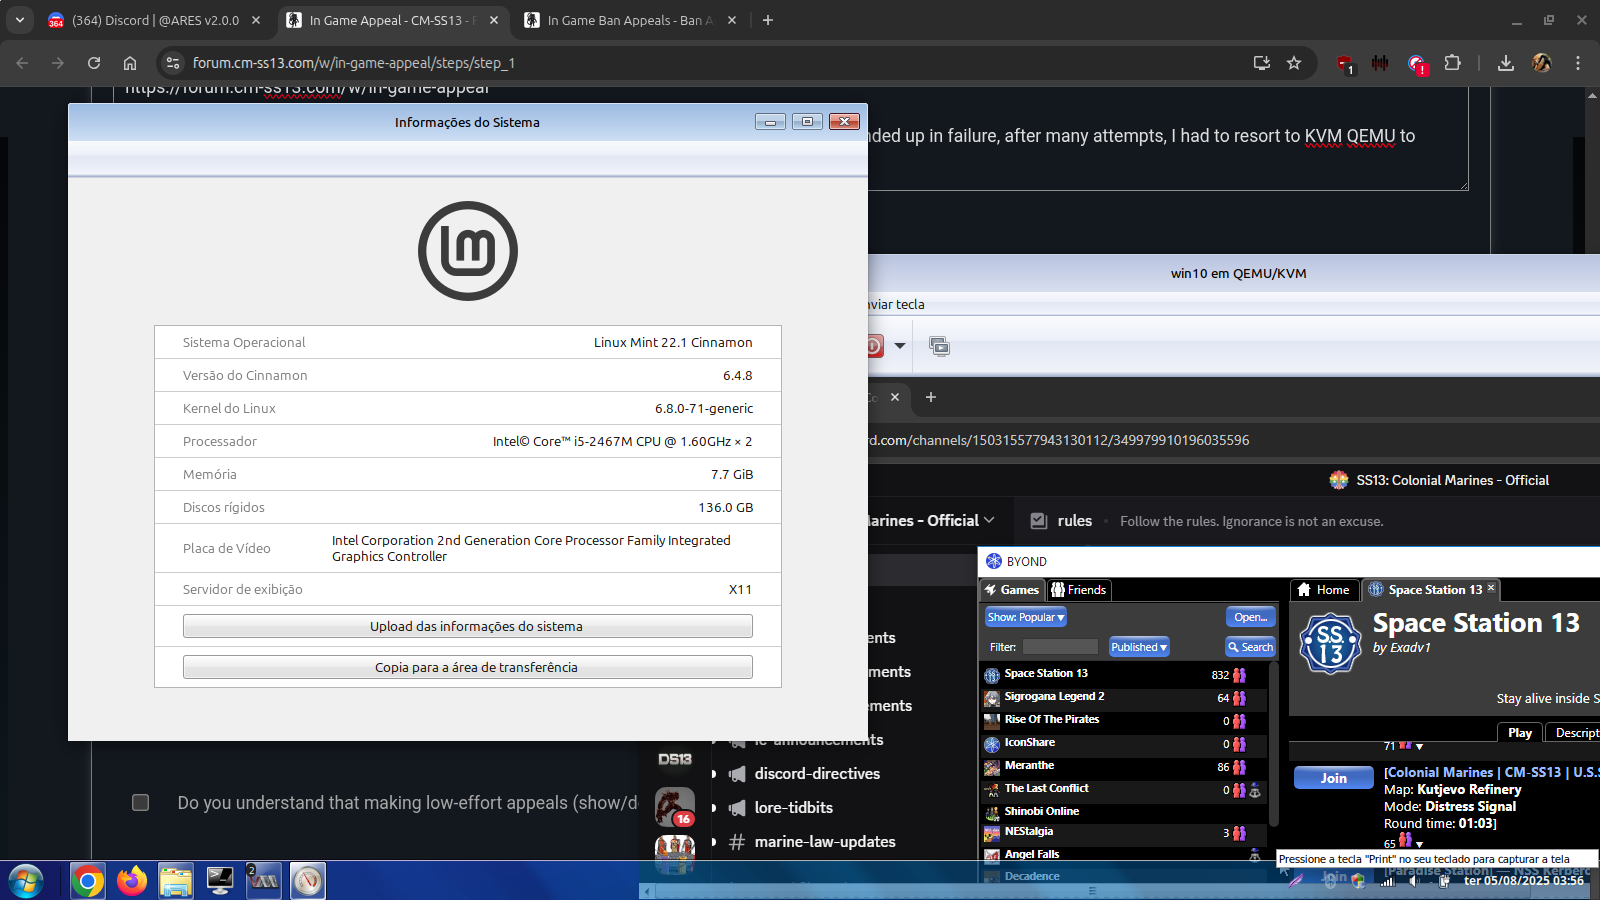The height and width of the screenshot is (900, 1600).
Task: Click the Chrome home icon
Action: coord(130,63)
